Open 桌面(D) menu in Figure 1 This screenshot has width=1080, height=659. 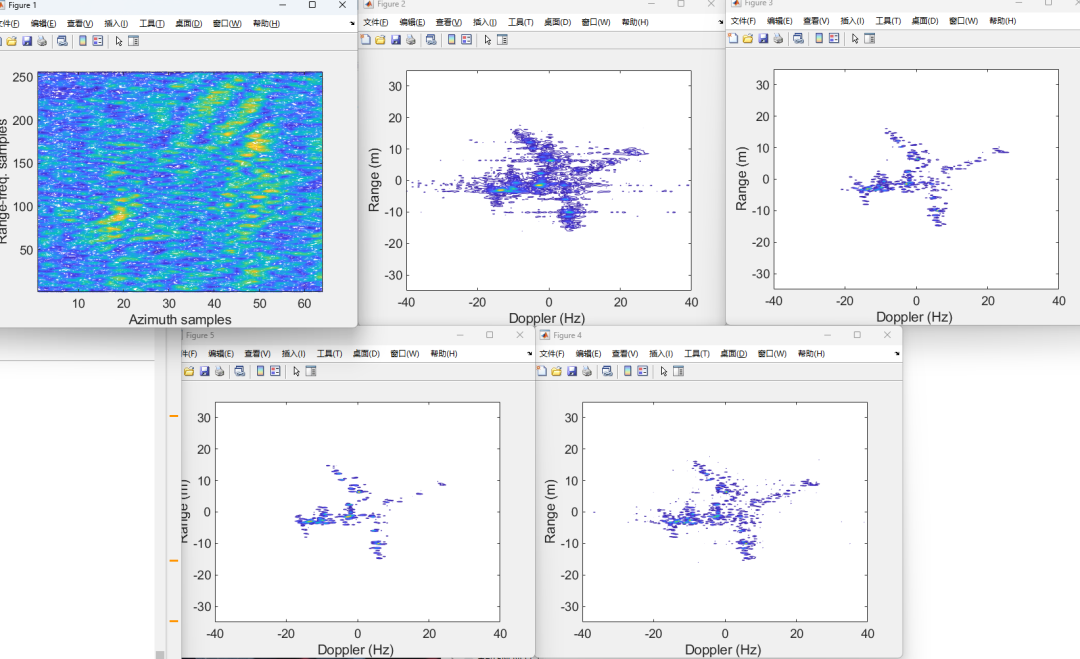(189, 23)
